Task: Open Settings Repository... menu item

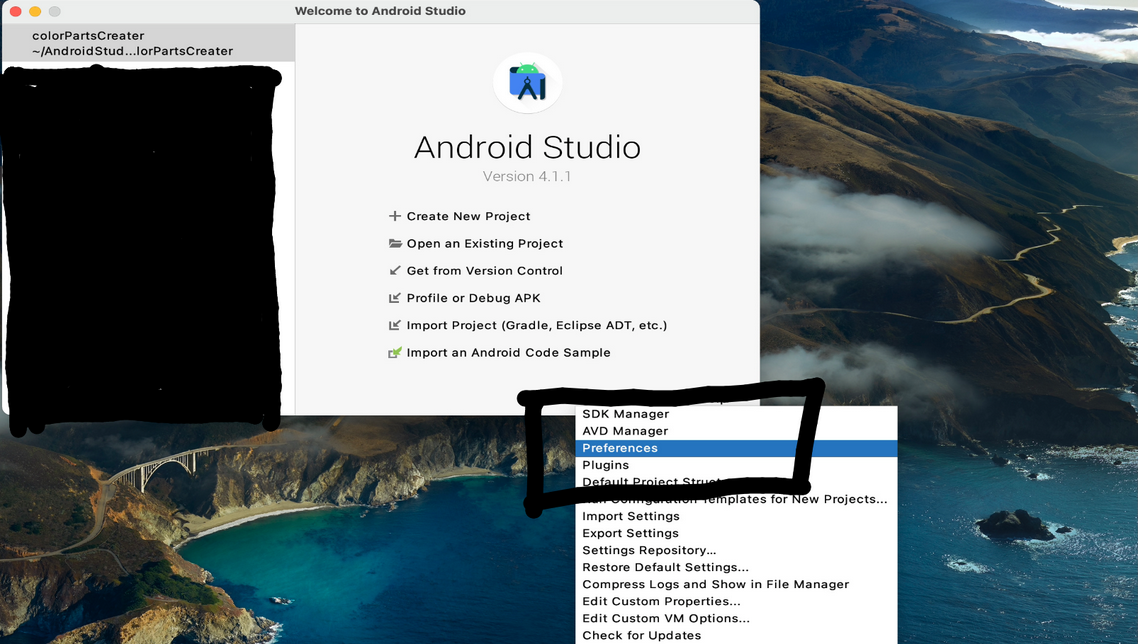Action: (x=736, y=550)
